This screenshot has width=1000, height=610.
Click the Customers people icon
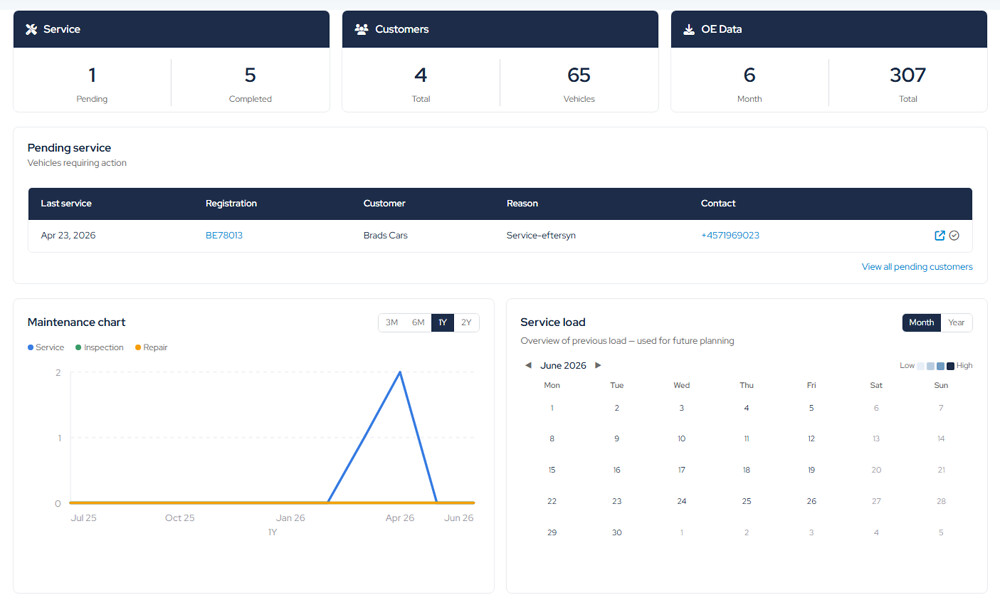pyautogui.click(x=362, y=29)
